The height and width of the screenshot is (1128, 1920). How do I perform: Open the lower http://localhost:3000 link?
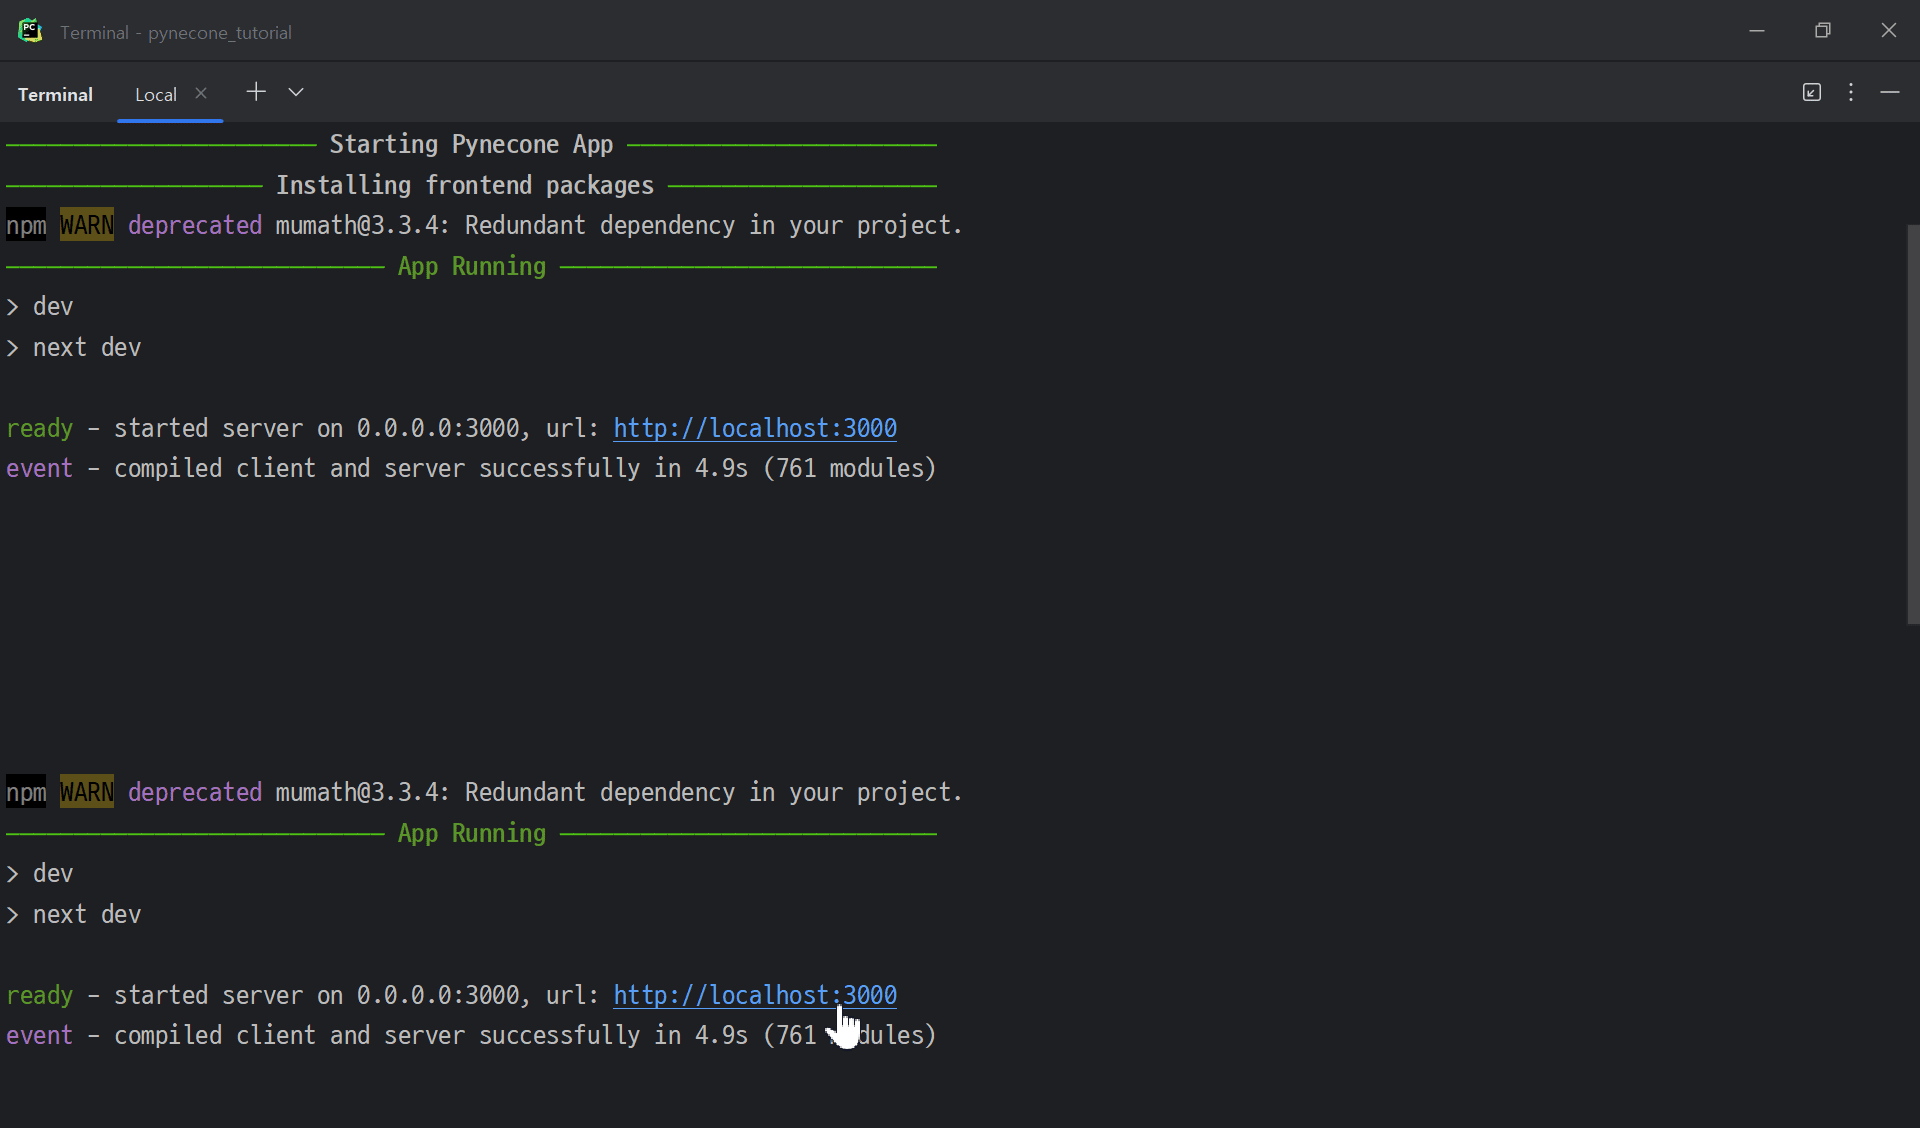(x=754, y=995)
